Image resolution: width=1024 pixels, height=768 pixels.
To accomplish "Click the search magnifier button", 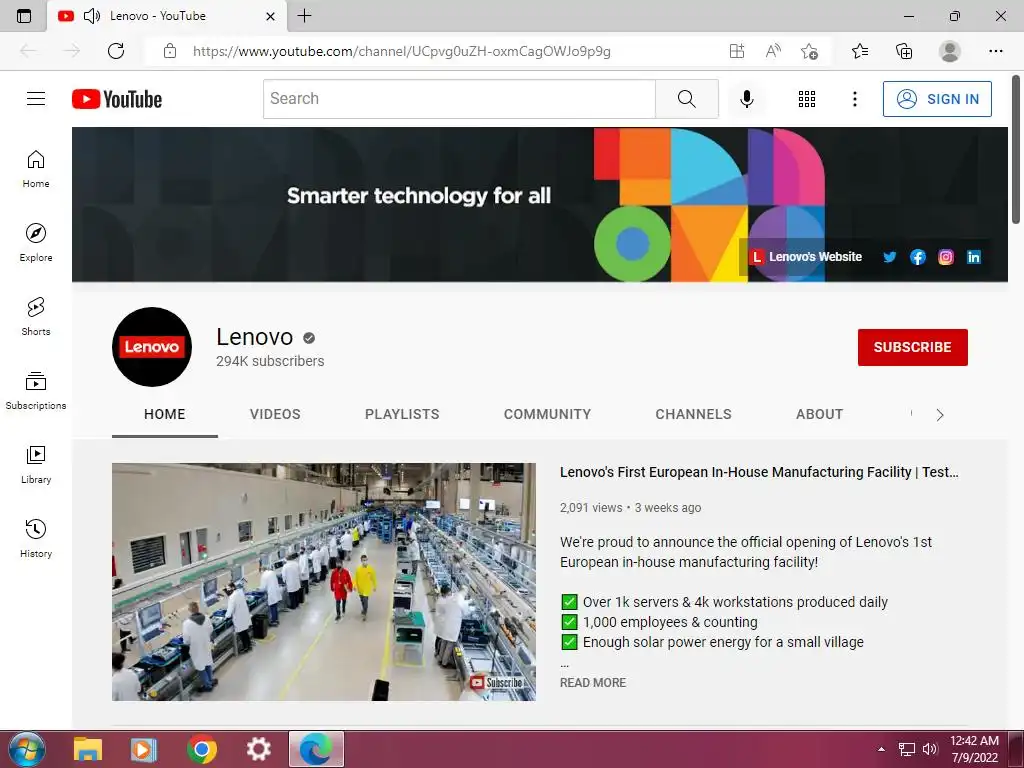I will (x=686, y=99).
